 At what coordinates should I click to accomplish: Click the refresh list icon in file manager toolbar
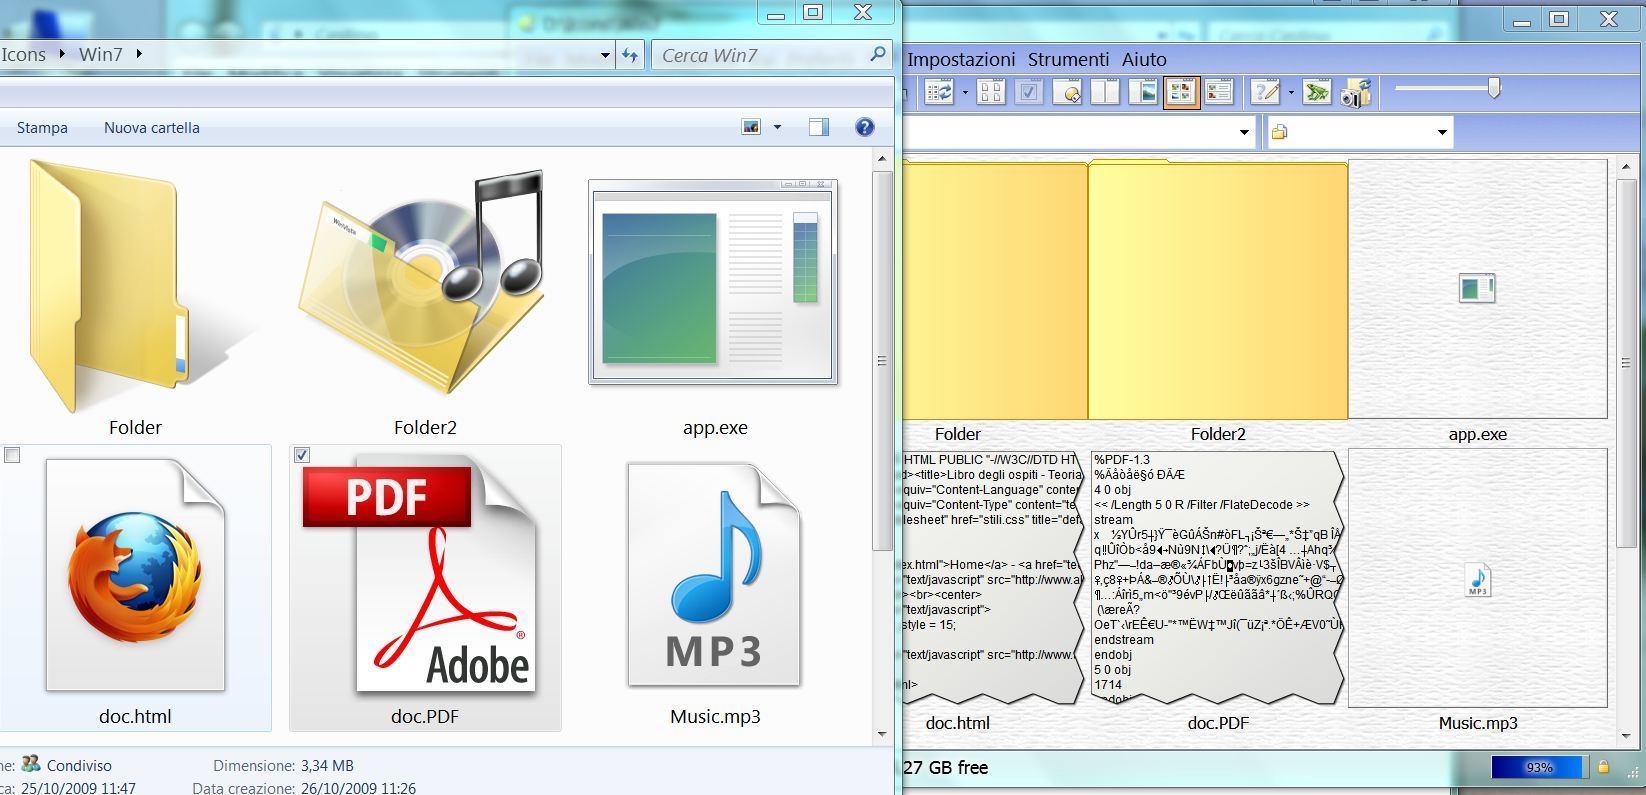[x=939, y=93]
